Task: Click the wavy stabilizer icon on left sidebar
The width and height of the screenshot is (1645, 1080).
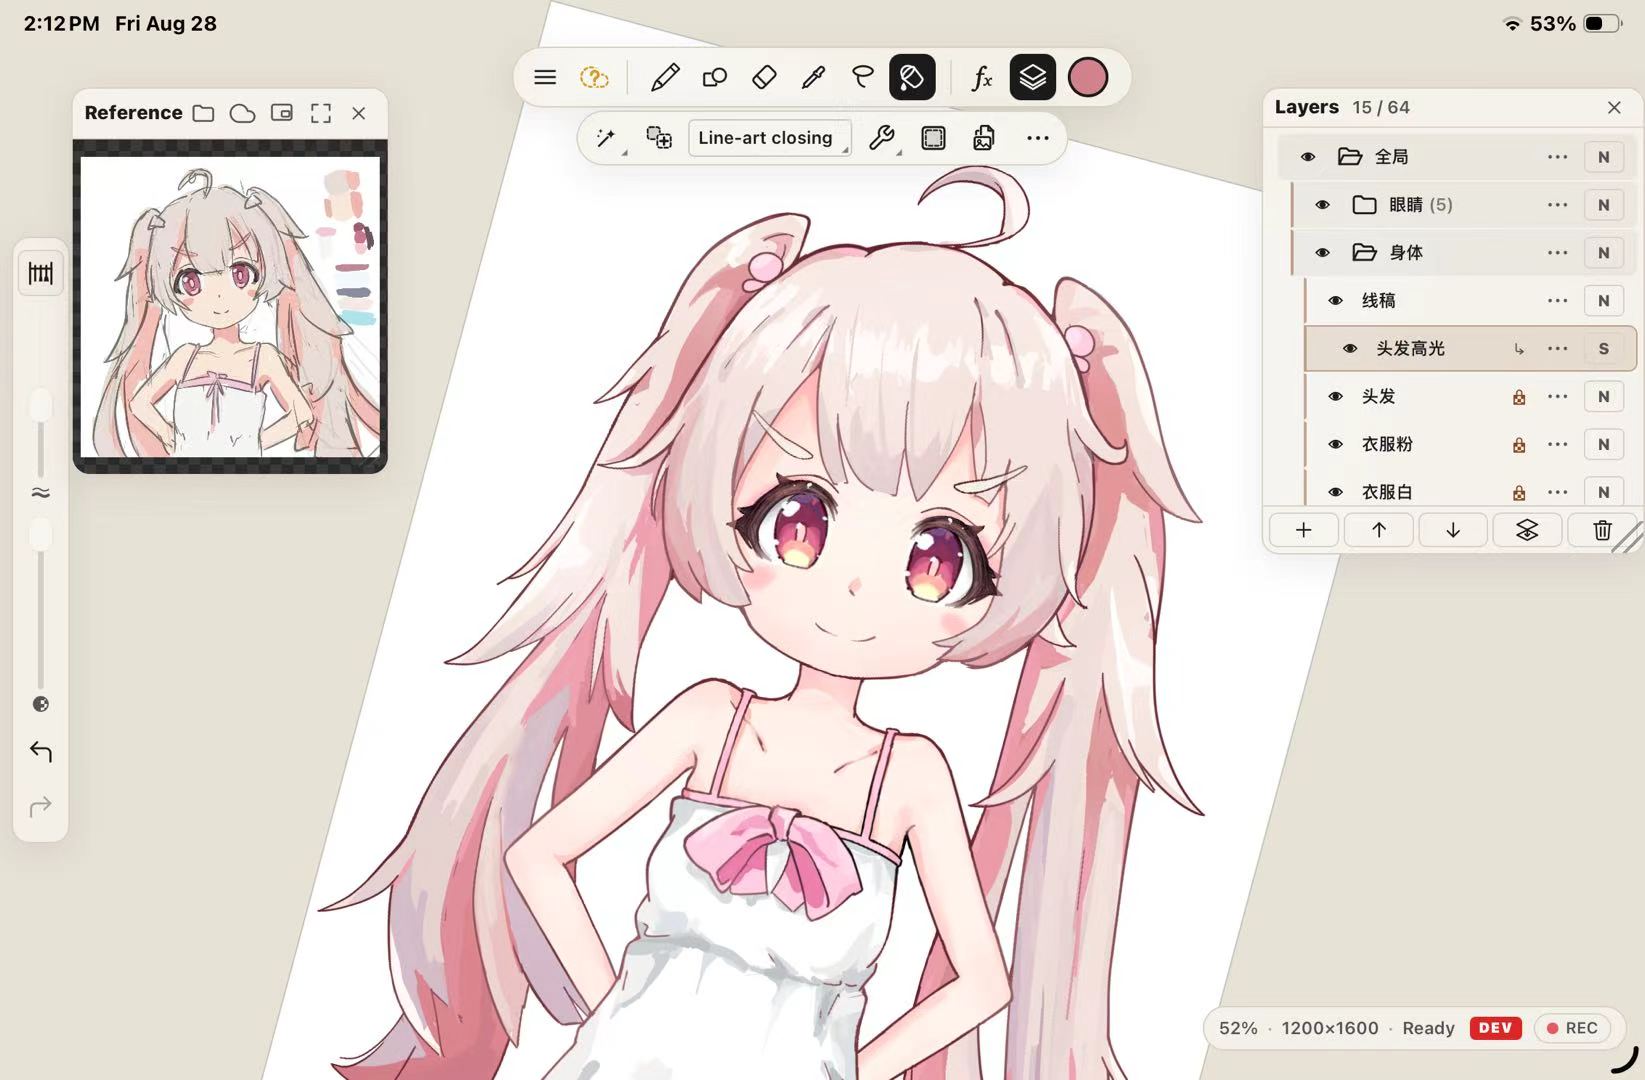Action: (41, 493)
